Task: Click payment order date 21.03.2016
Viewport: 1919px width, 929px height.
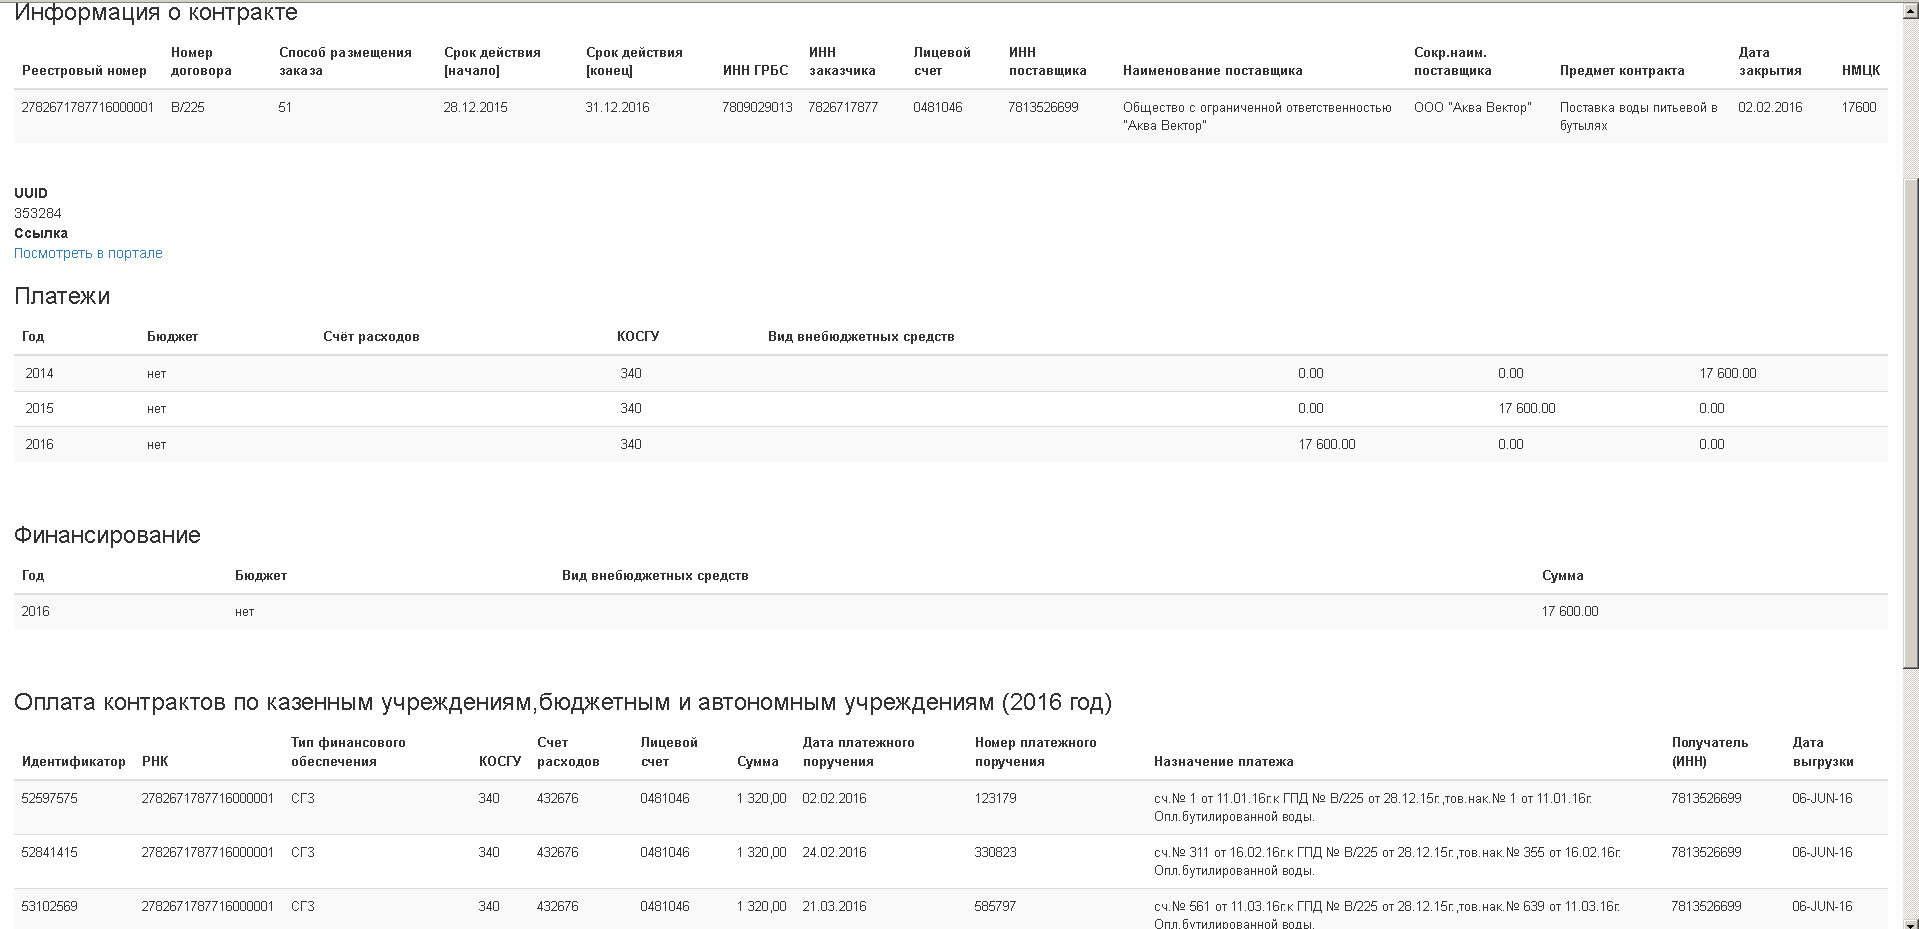Action: [834, 906]
